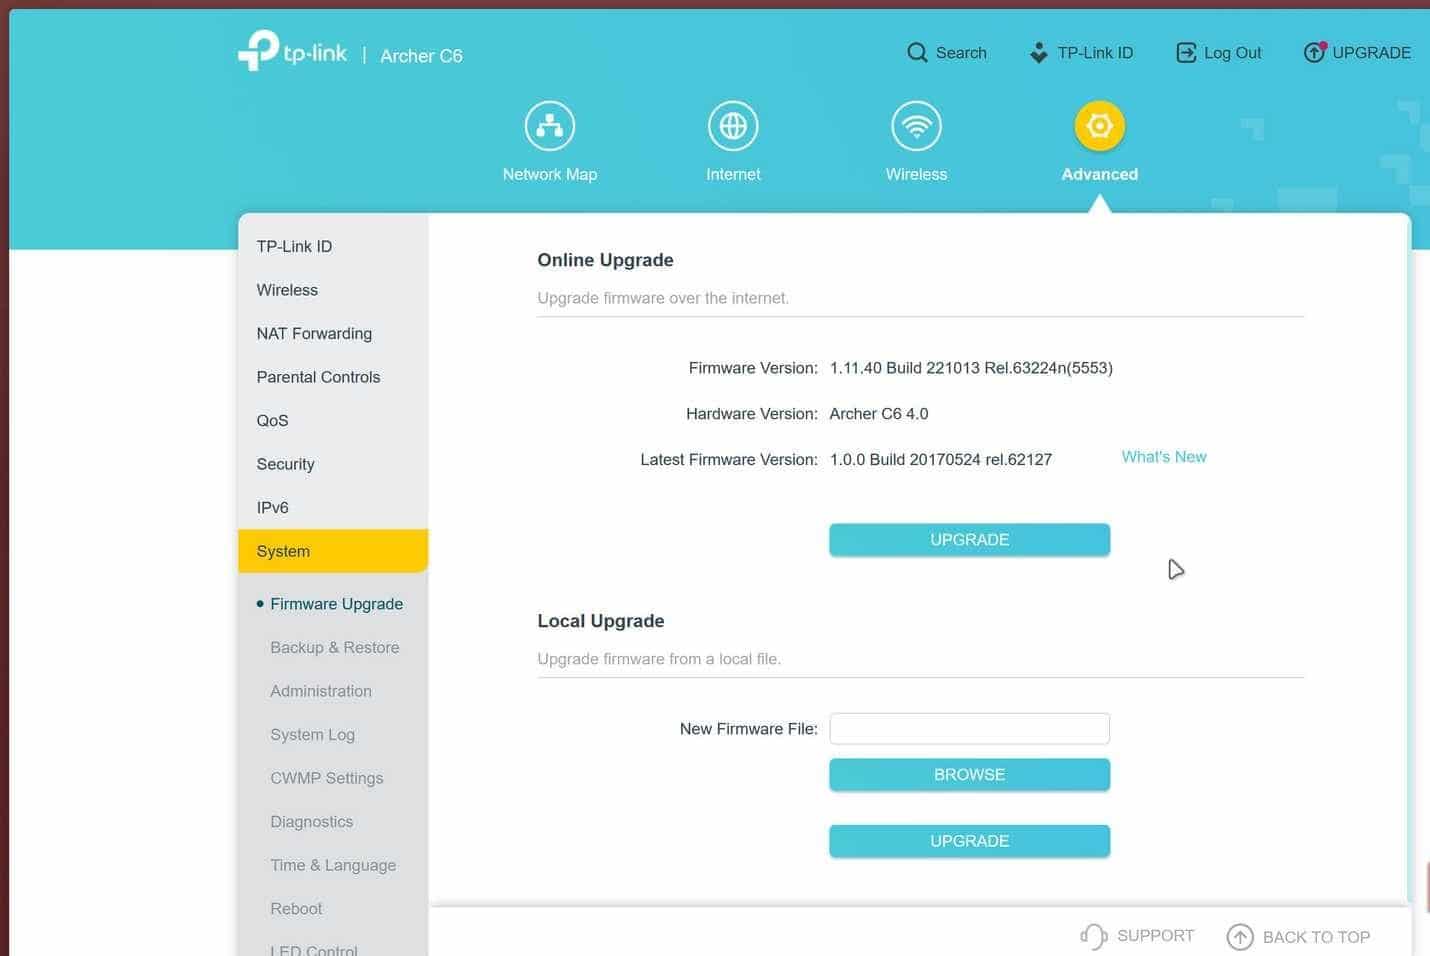This screenshot has width=1430, height=956.
Task: Open the Internet globe icon
Action: (733, 126)
